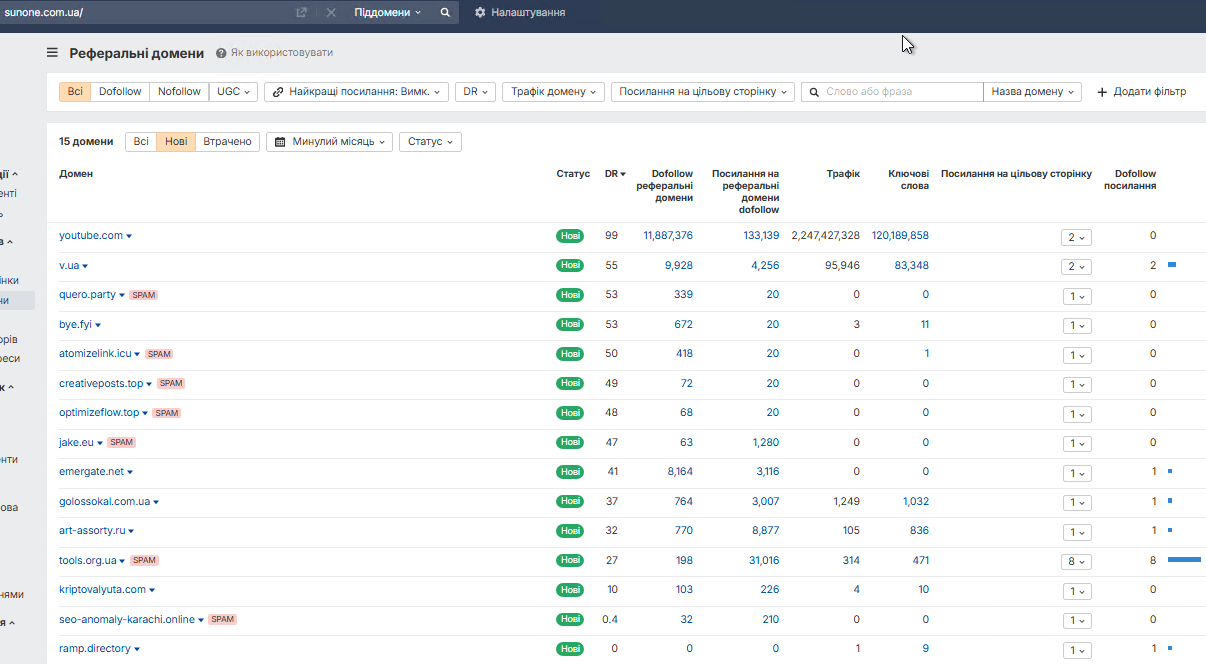This screenshot has width=1206, height=664.
Task: Toggle the Втрачено domains filter
Action: pos(227,142)
